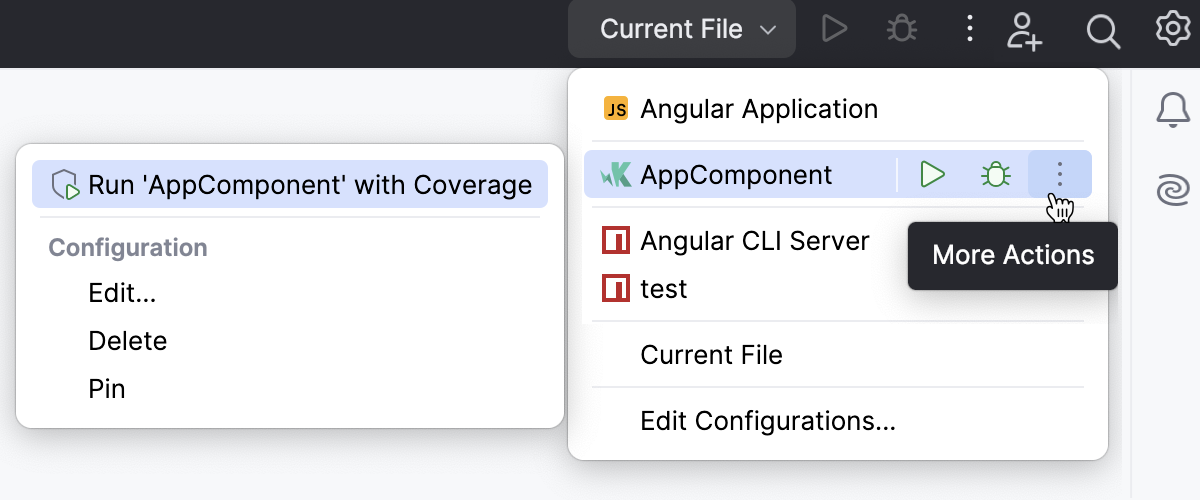This screenshot has height=500, width=1200.
Task: Pin the AppComponent configuration
Action: pos(107,389)
